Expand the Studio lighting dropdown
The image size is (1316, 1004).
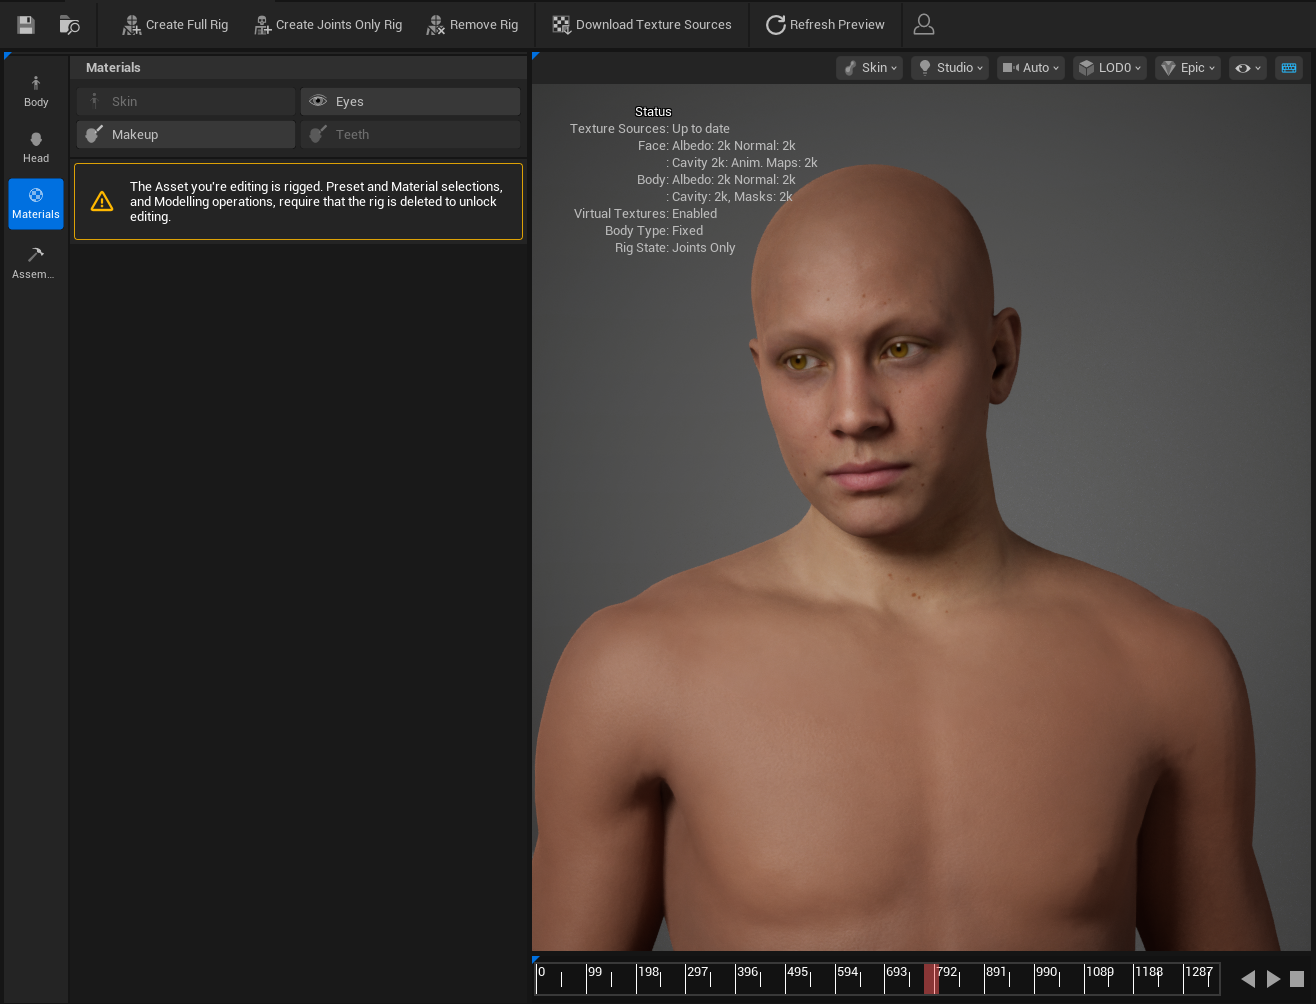coord(950,68)
